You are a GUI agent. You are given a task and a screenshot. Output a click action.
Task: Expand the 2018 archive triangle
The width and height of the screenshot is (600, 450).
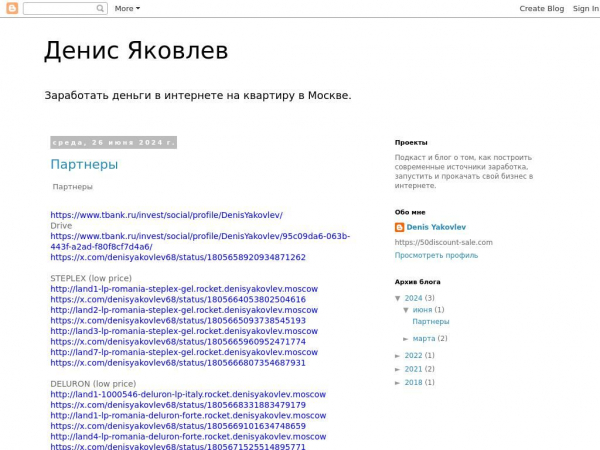398,383
